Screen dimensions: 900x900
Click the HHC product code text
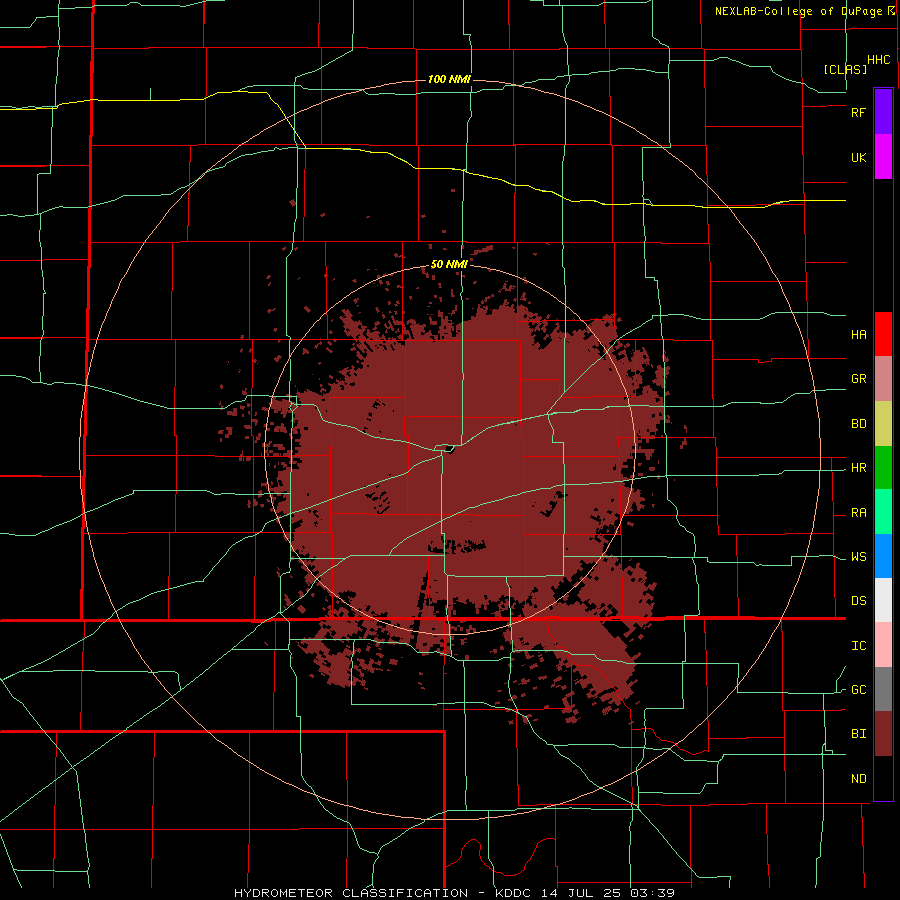click(878, 60)
